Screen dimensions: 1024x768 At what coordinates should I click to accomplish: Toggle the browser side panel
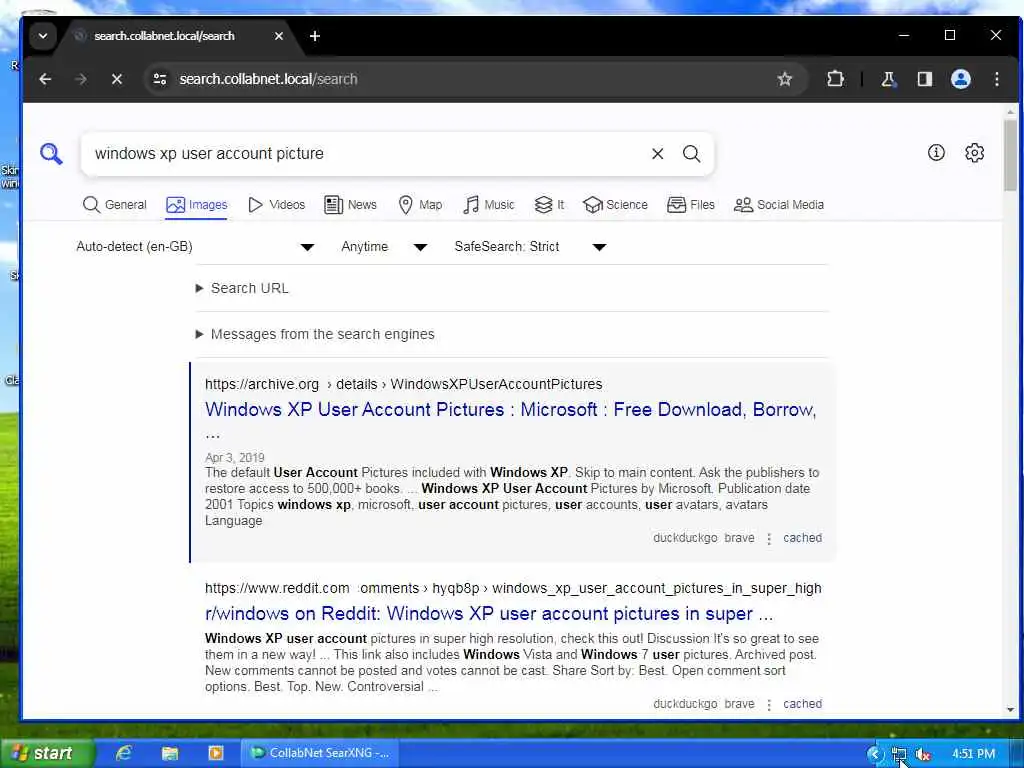coord(924,79)
